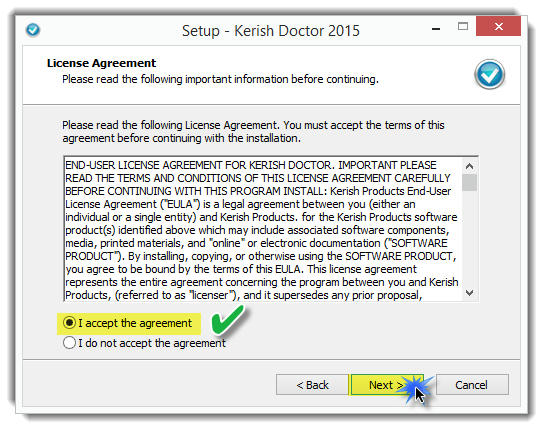Screen dimensions: 543x429
Task: Click the blue checkmark logo in header
Action: (x=489, y=74)
